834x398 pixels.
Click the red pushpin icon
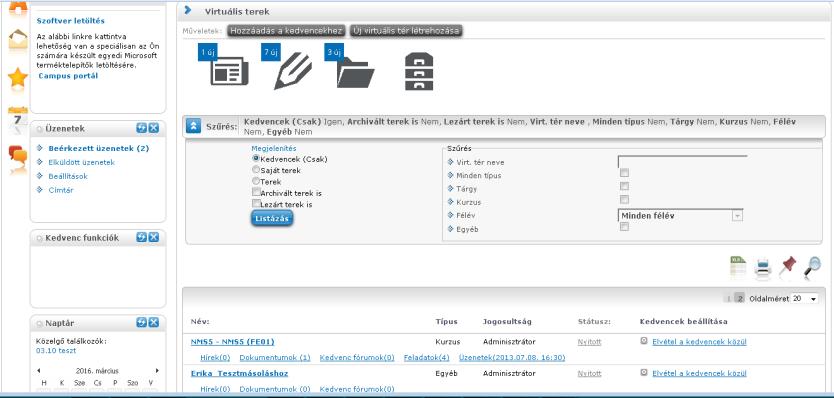[788, 267]
